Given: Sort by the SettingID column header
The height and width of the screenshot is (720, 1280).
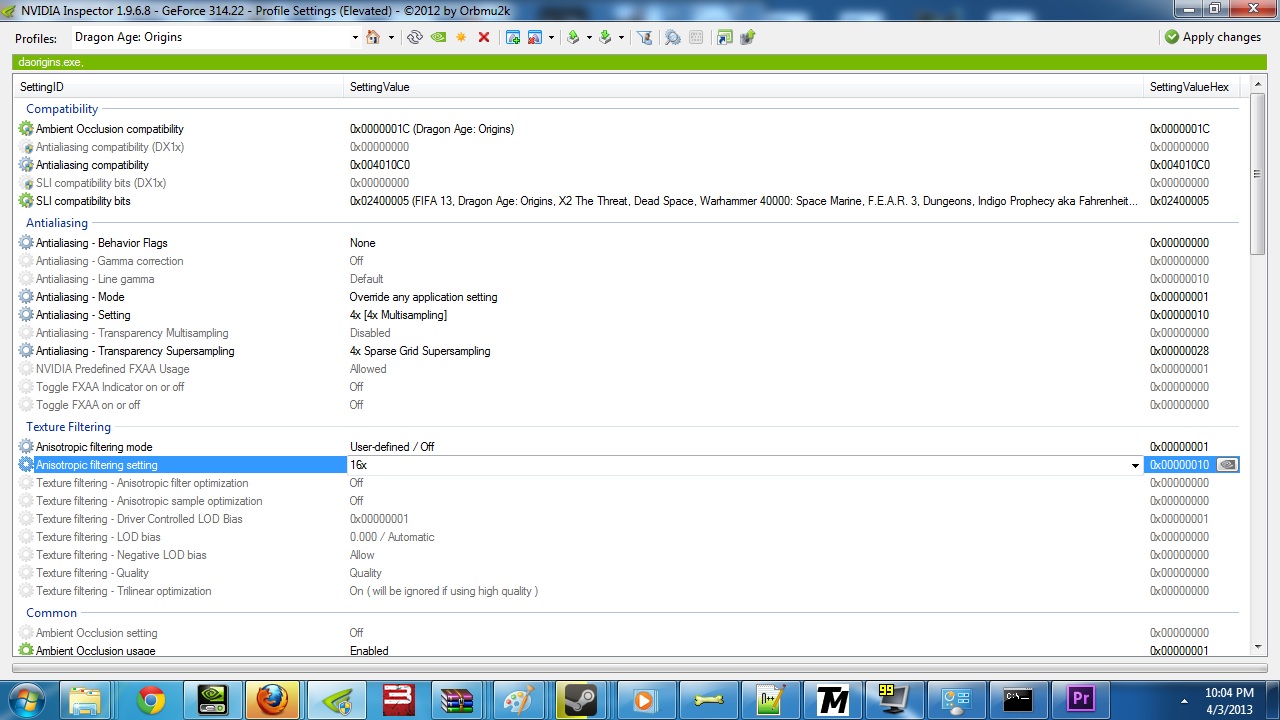Looking at the screenshot, I should click(x=179, y=87).
